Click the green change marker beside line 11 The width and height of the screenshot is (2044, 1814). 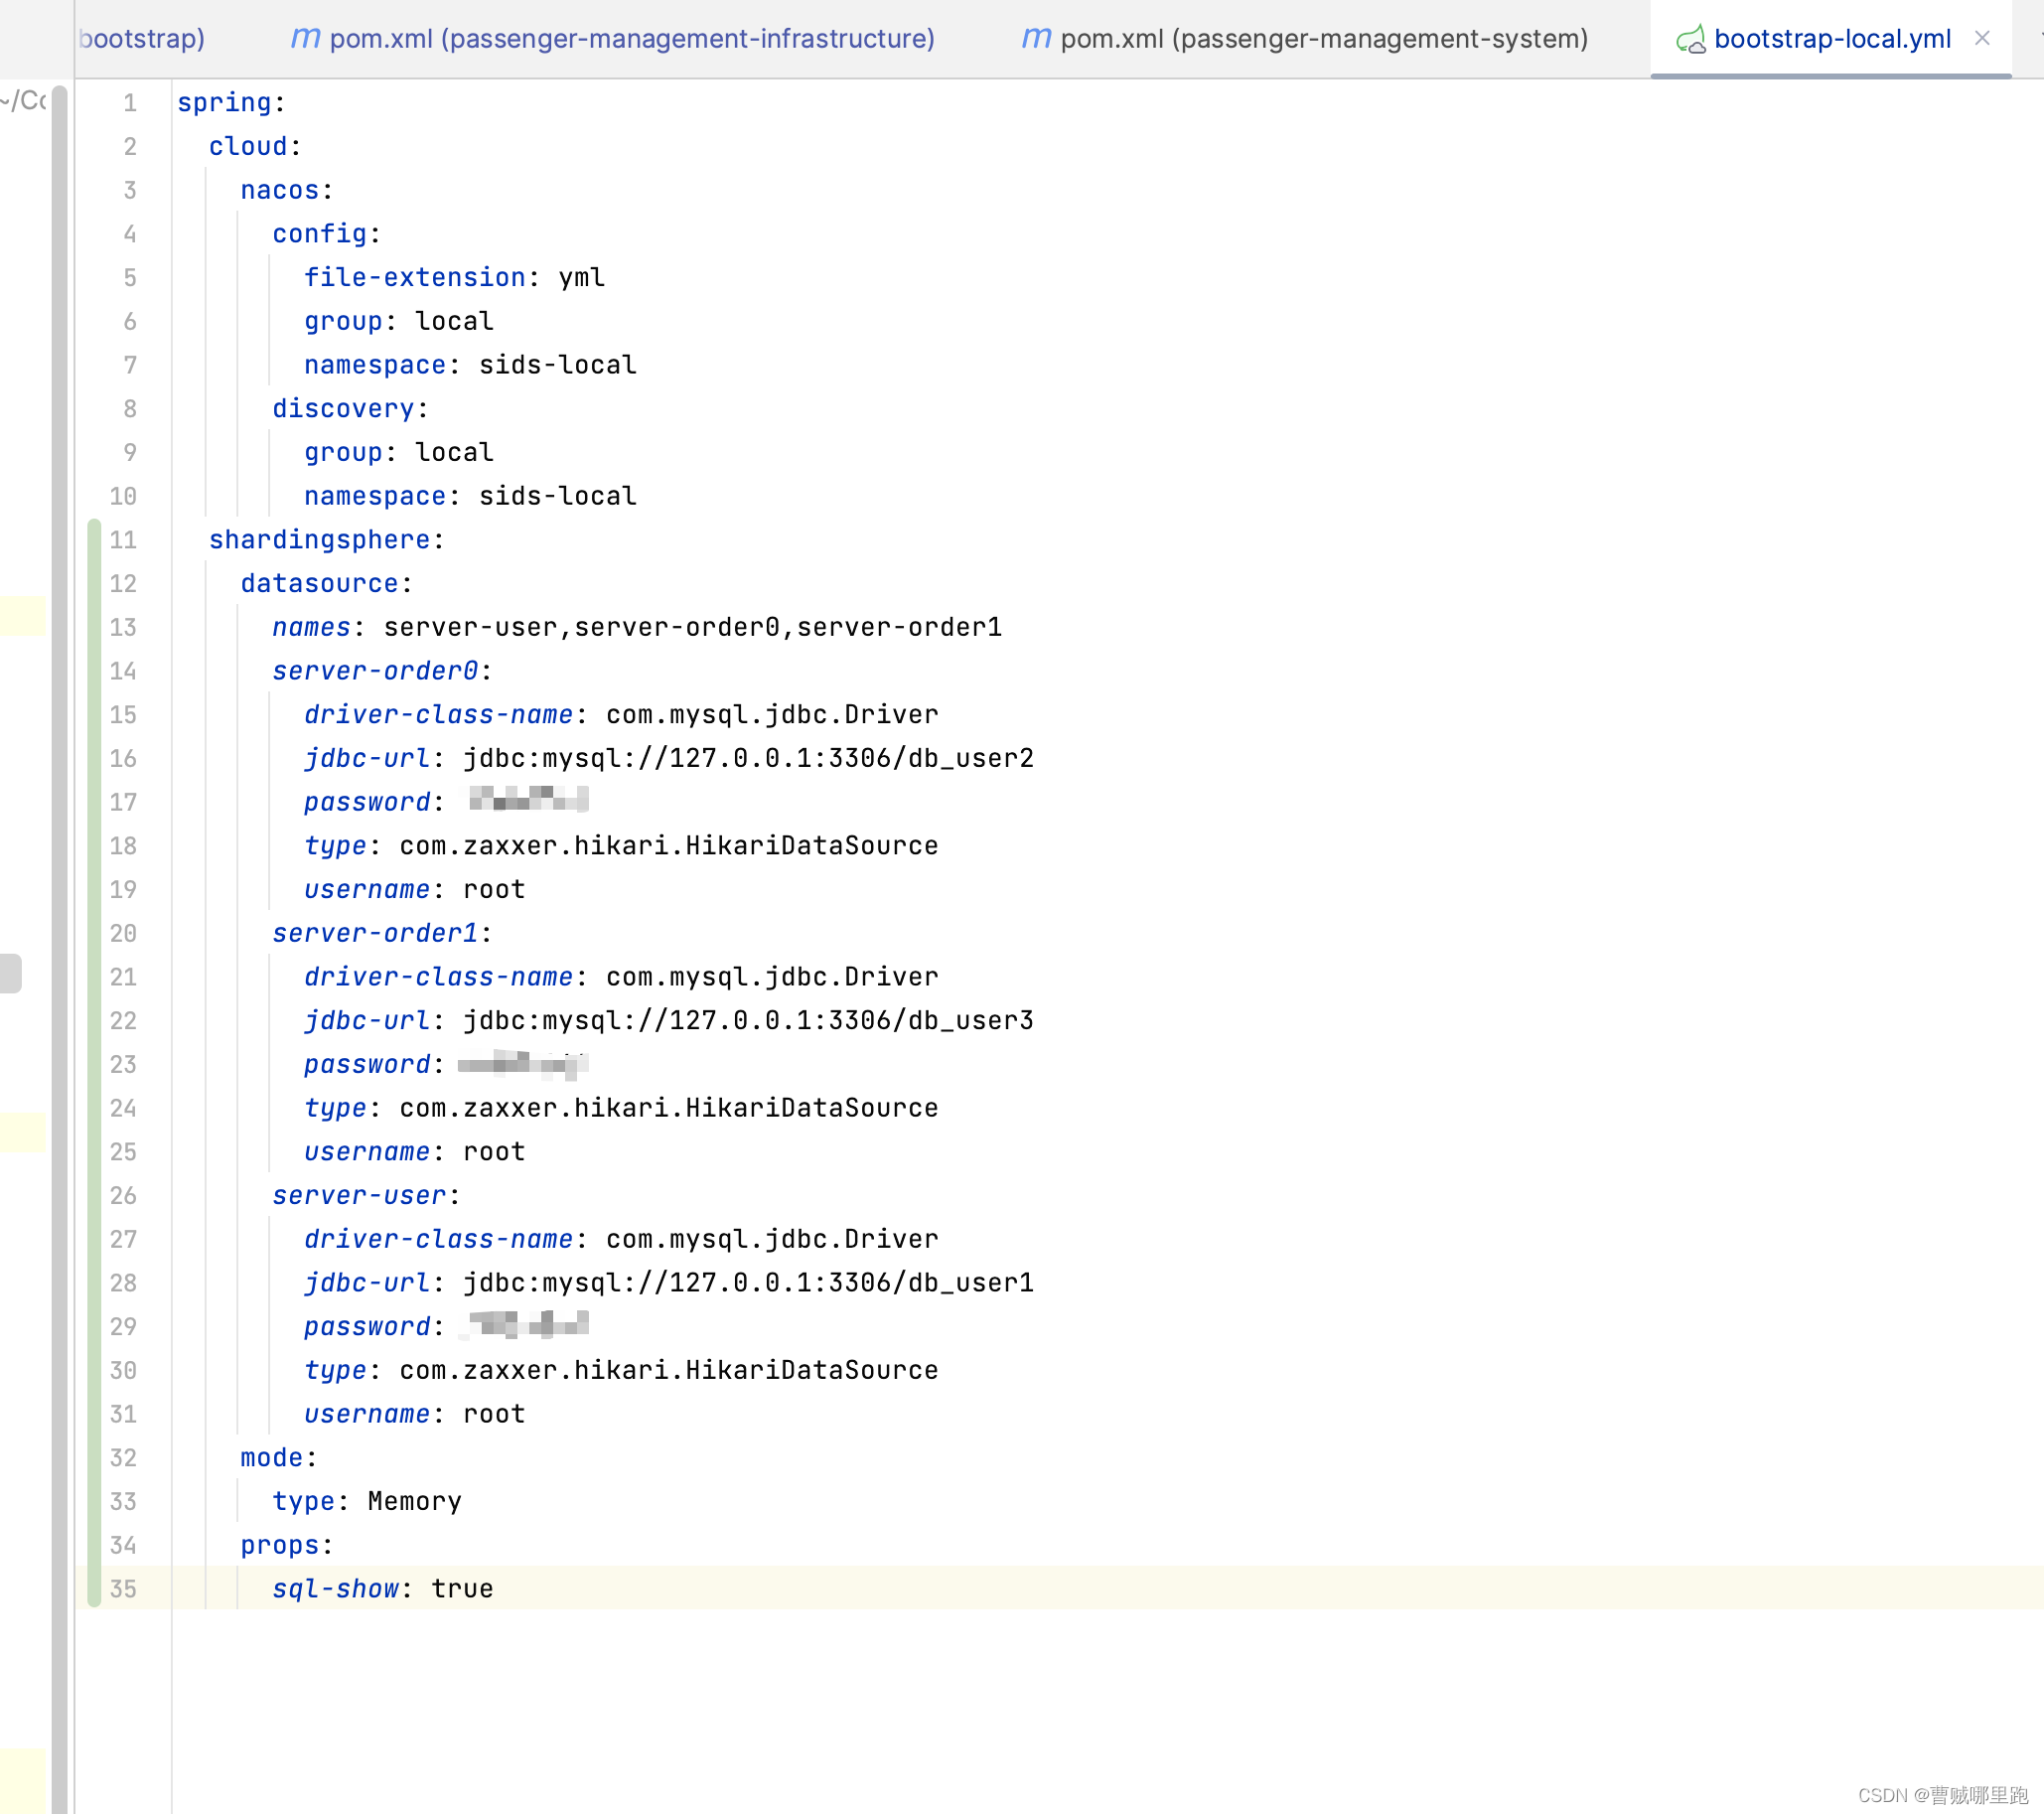(95, 540)
